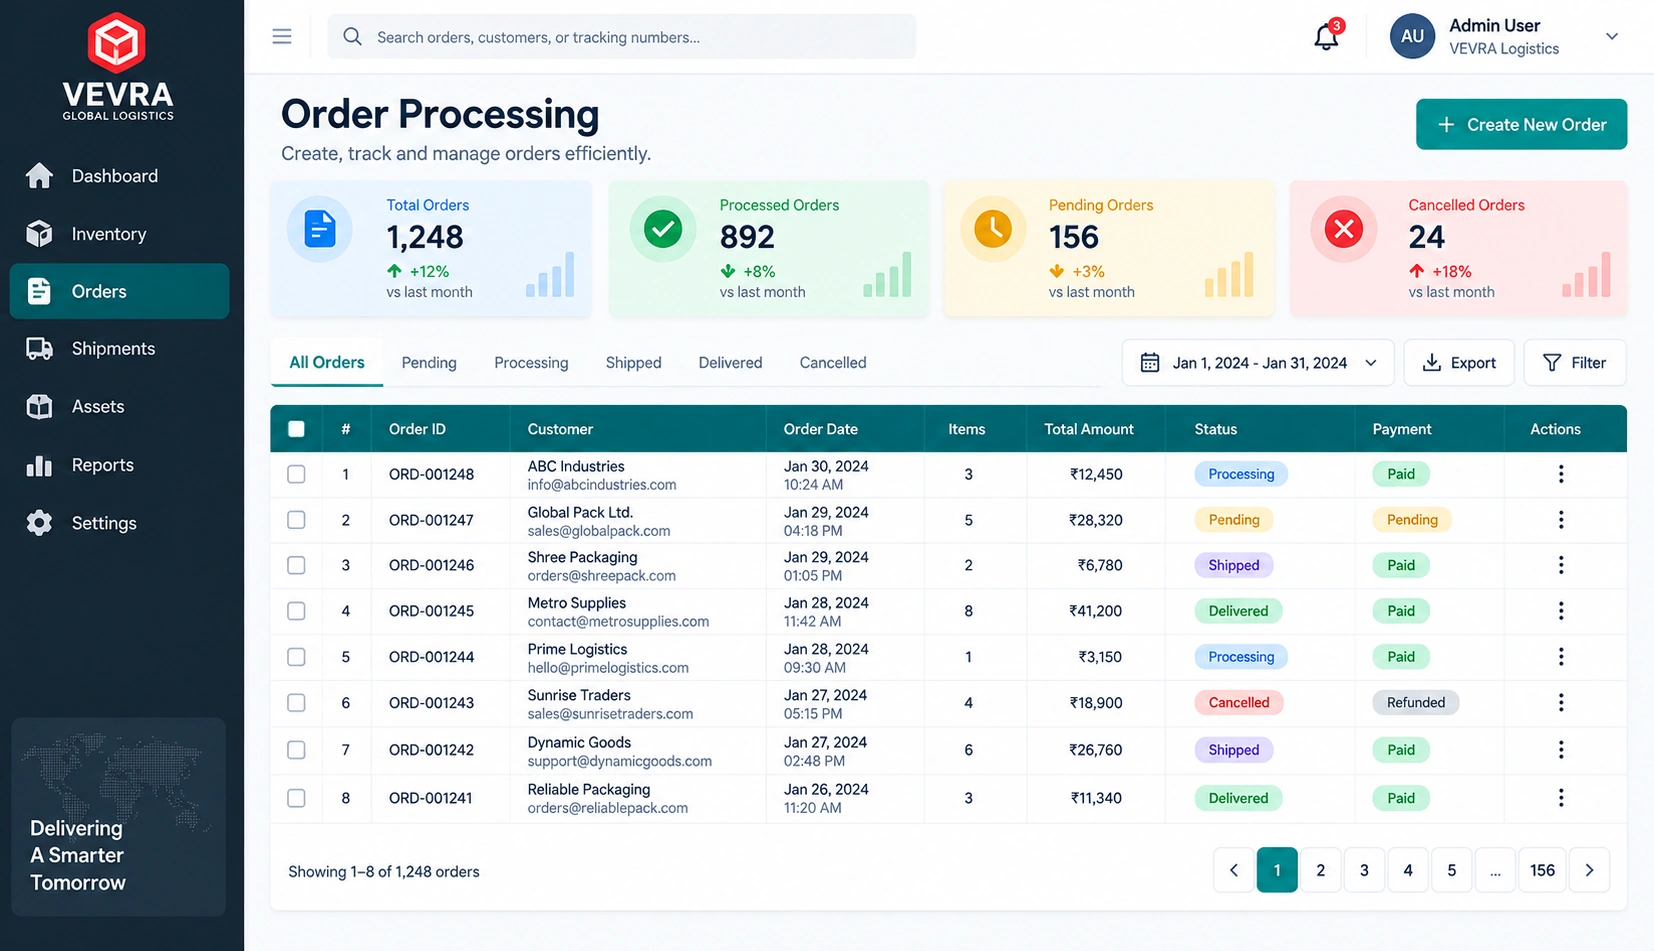Go to previous page arrow
This screenshot has width=1654, height=951.
[1234, 870]
